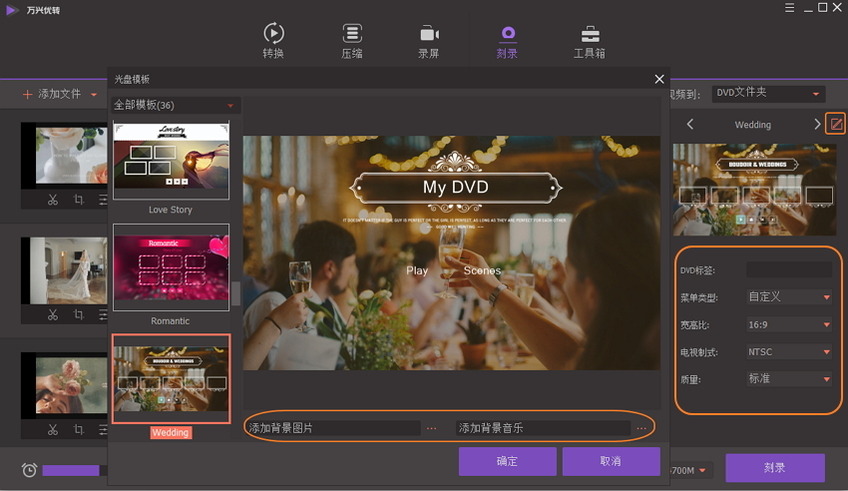Expand the 全部模板(36) template filter dropdown
Image resolution: width=848 pixels, height=491 pixels.
[176, 105]
